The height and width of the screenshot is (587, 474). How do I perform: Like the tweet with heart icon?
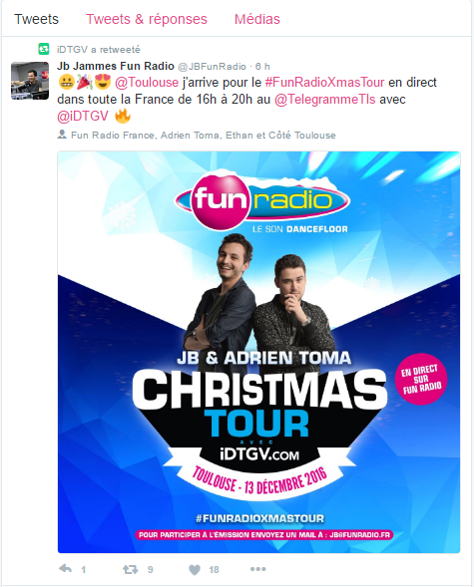point(194,569)
